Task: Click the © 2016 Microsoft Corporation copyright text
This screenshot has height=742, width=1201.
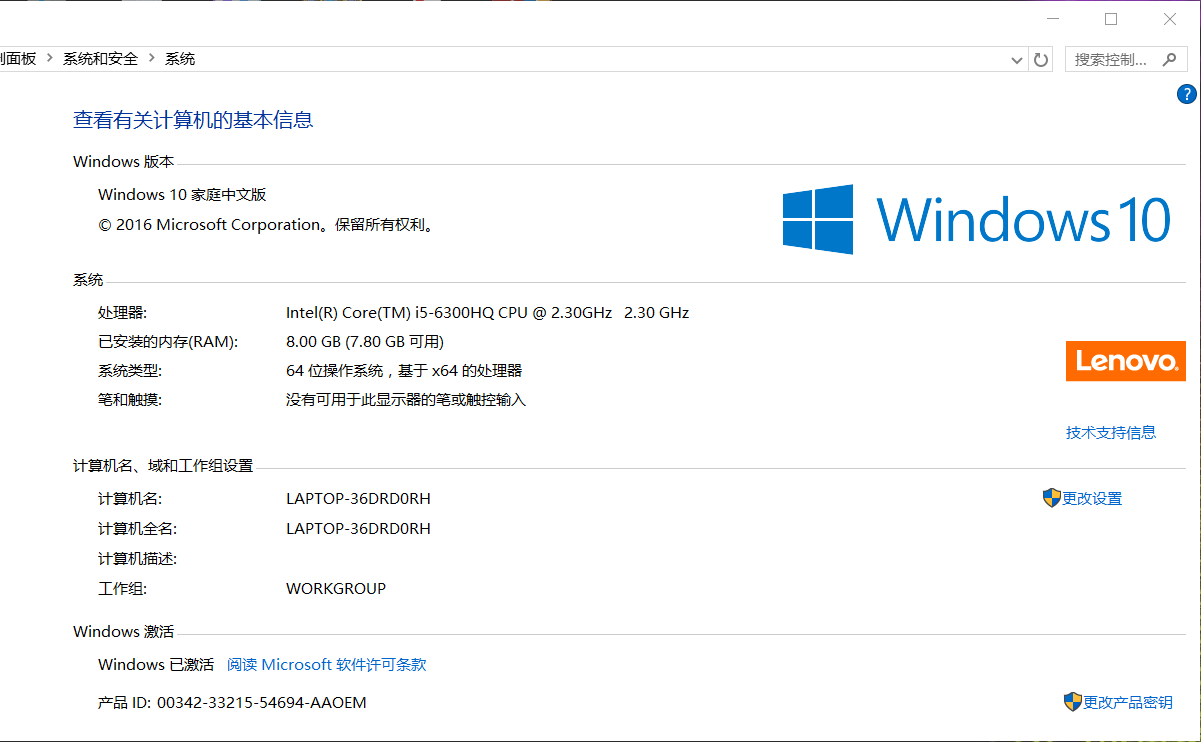Action: click(x=268, y=225)
